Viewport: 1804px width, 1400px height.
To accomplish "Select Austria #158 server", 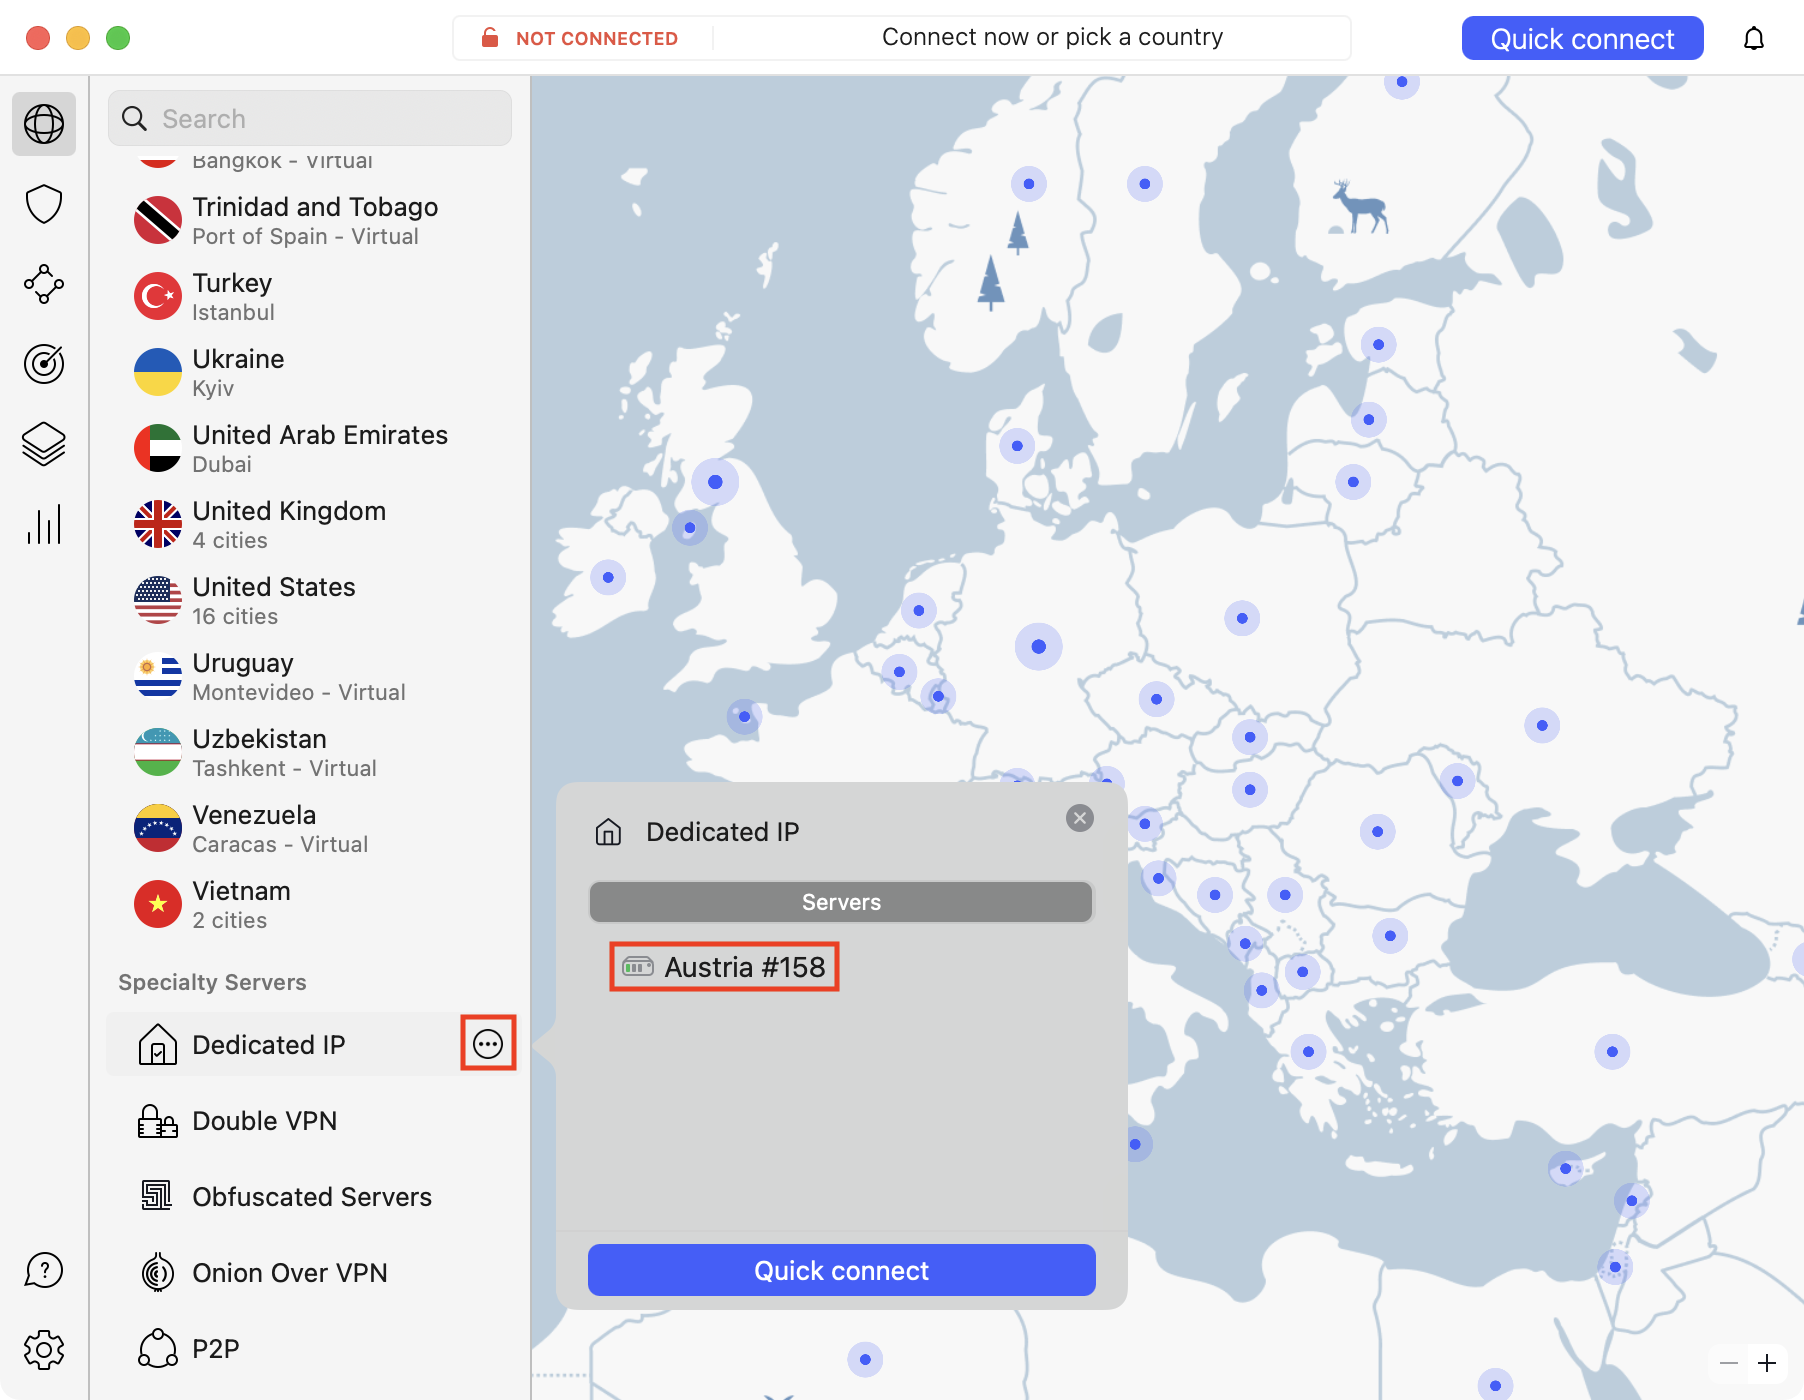I will (724, 967).
